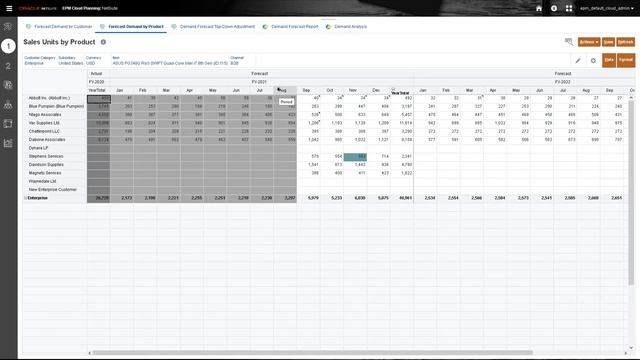Open the hierarchy icon in the left sidebar
The height and width of the screenshot is (360, 640).
coord(8,104)
